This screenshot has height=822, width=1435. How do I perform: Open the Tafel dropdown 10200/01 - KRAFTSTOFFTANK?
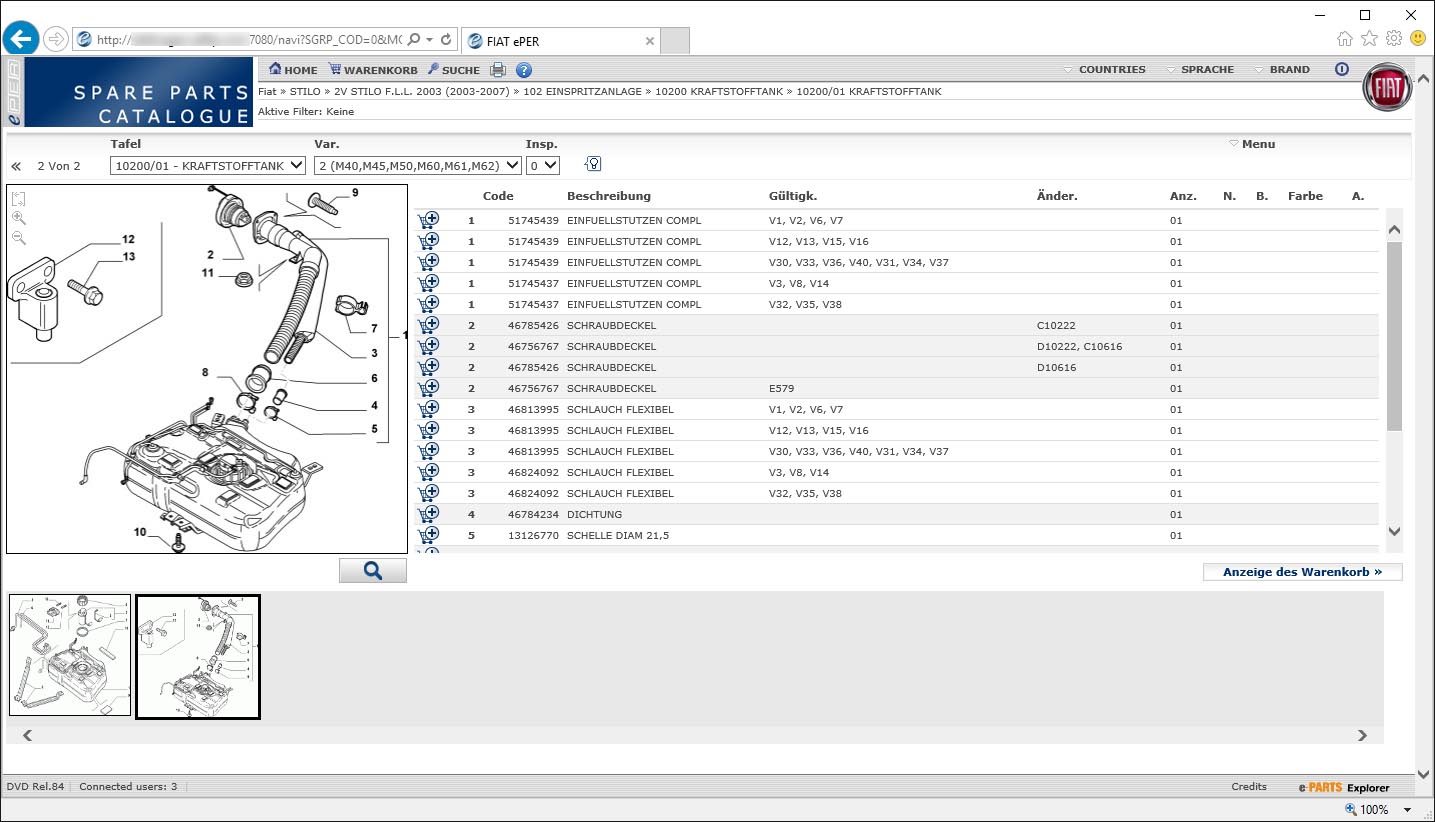(207, 165)
